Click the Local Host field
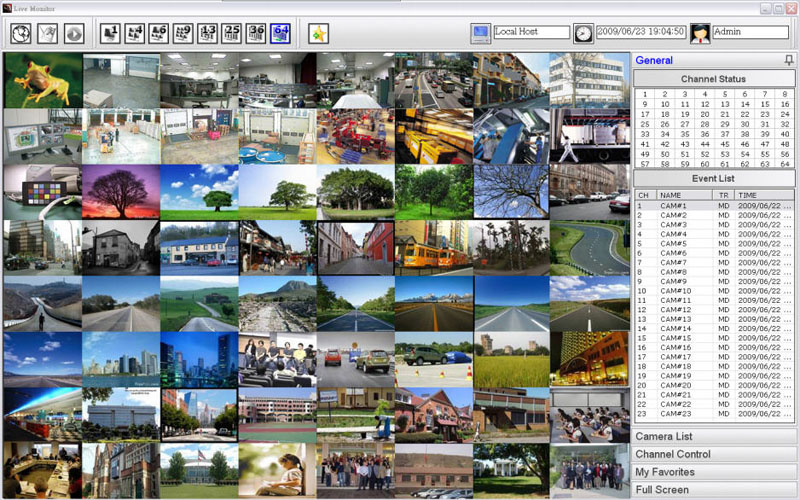The width and height of the screenshot is (800, 500). pyautogui.click(x=531, y=33)
